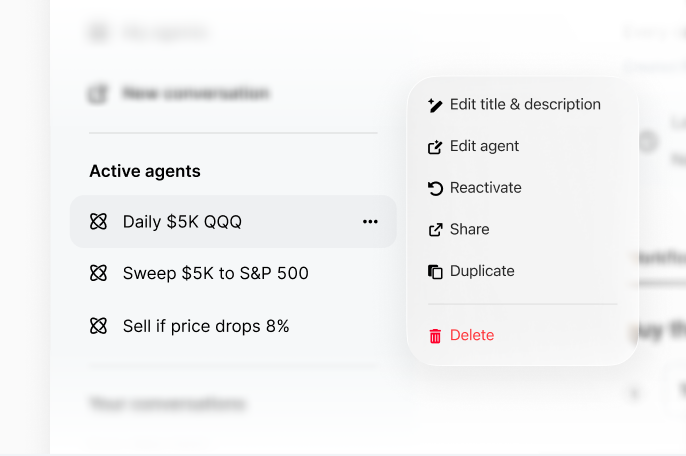Click the Duplicate copy icon
This screenshot has height=456, width=686.
[x=435, y=272]
